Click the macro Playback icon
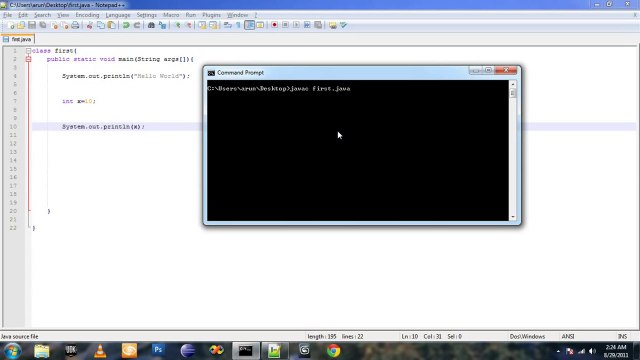 [296, 25]
